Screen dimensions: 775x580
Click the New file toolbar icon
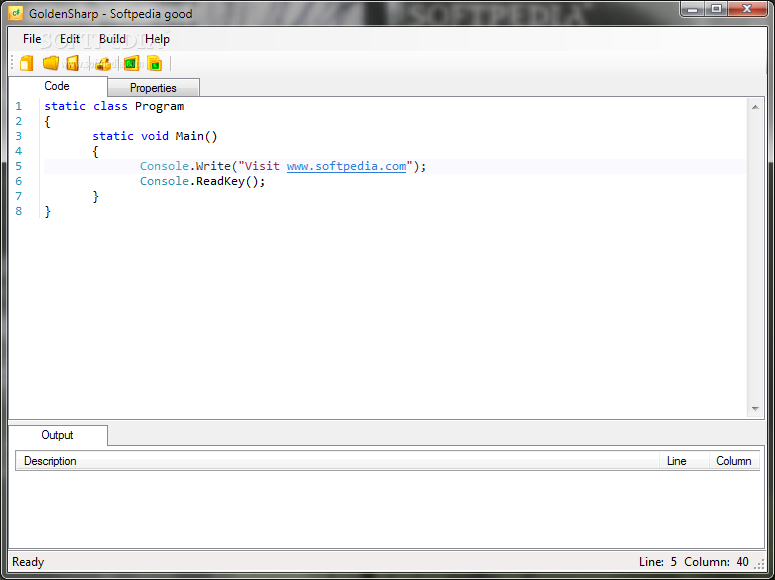click(x=27, y=63)
